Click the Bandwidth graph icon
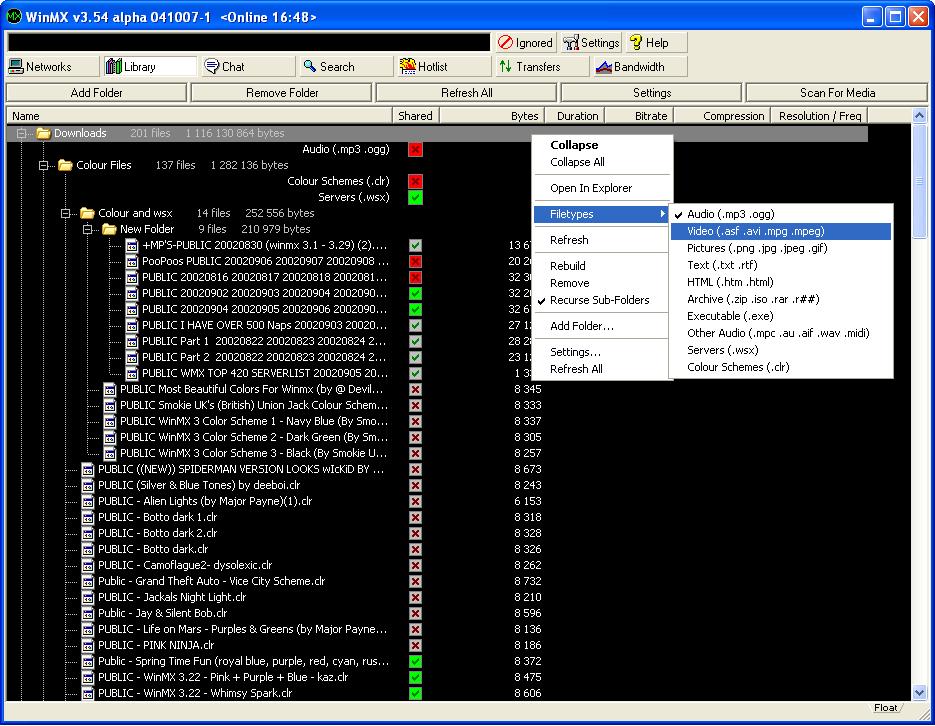Screen dimensions: 935x726 [604, 67]
